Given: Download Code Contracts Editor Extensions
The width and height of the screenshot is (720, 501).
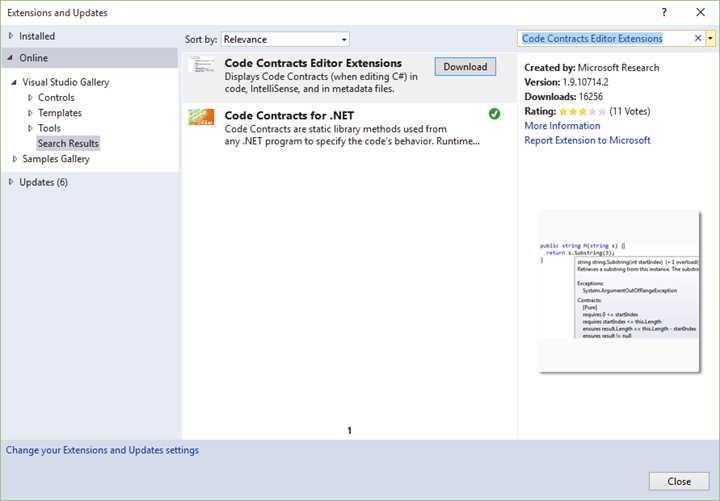Looking at the screenshot, I should click(465, 67).
